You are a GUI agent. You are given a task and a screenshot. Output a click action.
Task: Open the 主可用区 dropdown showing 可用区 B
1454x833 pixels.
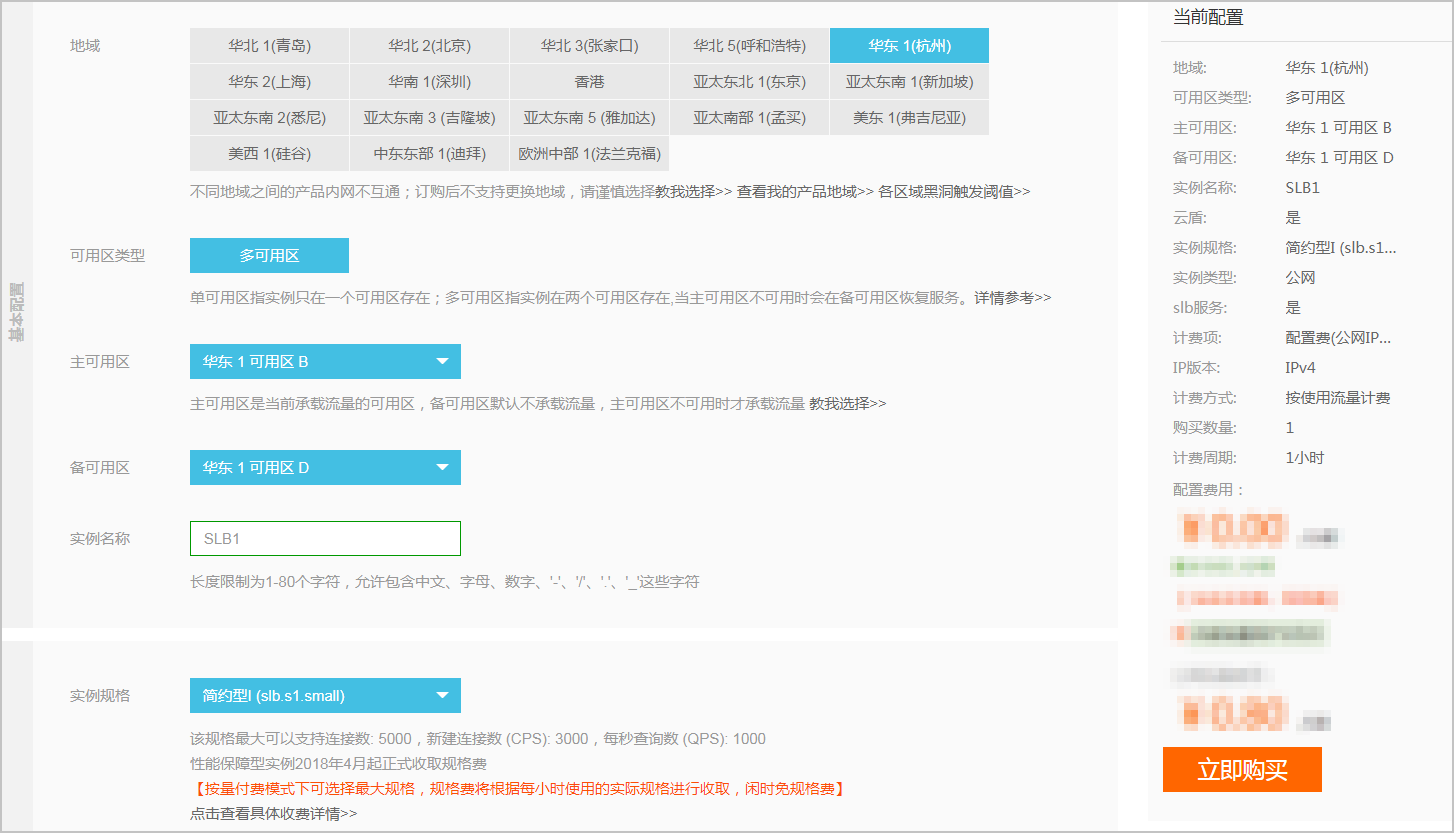[325, 362]
